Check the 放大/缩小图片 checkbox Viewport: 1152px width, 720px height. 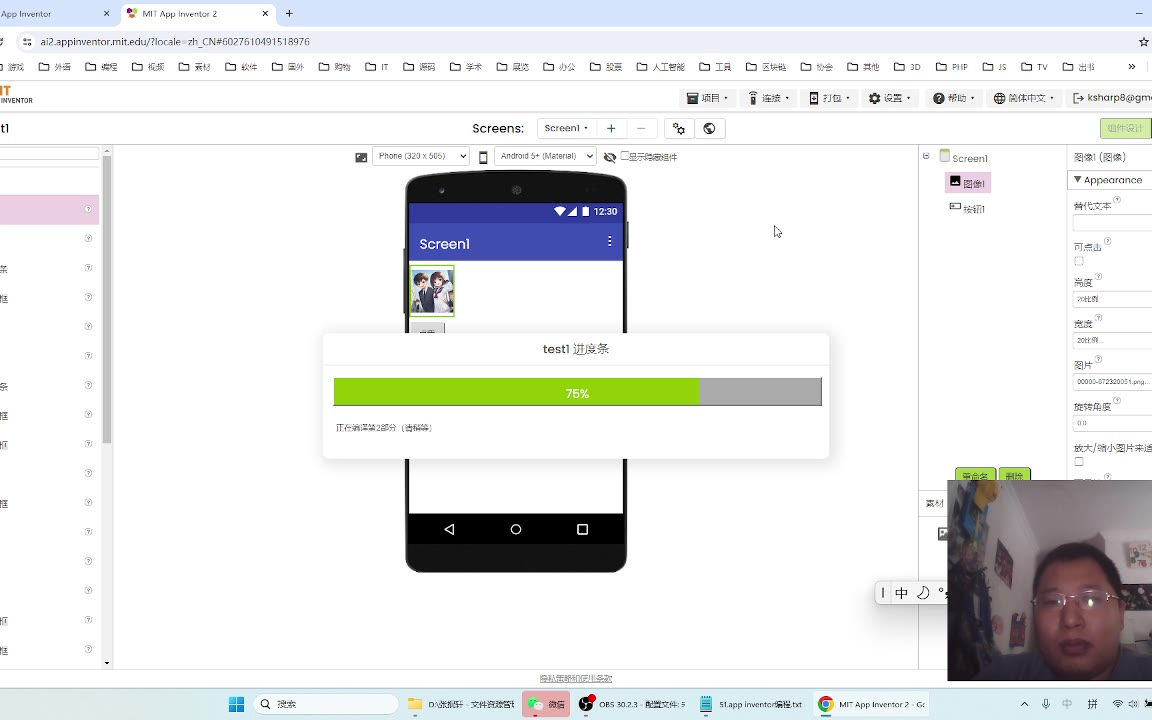pyautogui.click(x=1079, y=462)
